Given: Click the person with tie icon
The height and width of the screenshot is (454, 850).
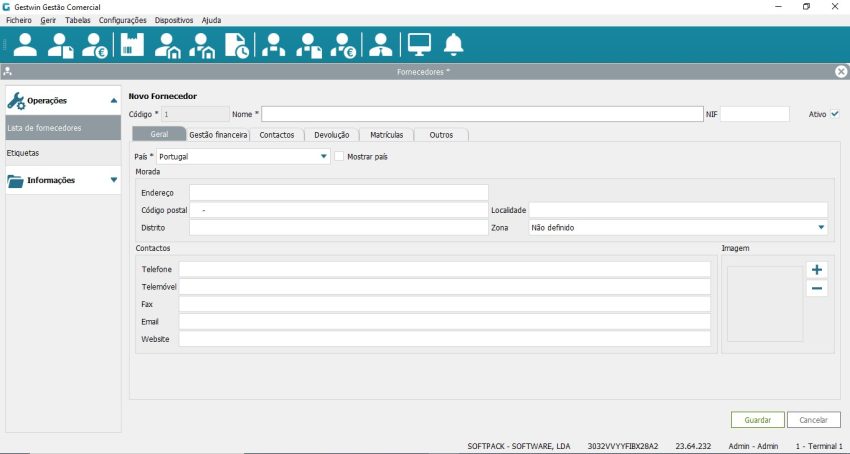Looking at the screenshot, I should point(380,45).
